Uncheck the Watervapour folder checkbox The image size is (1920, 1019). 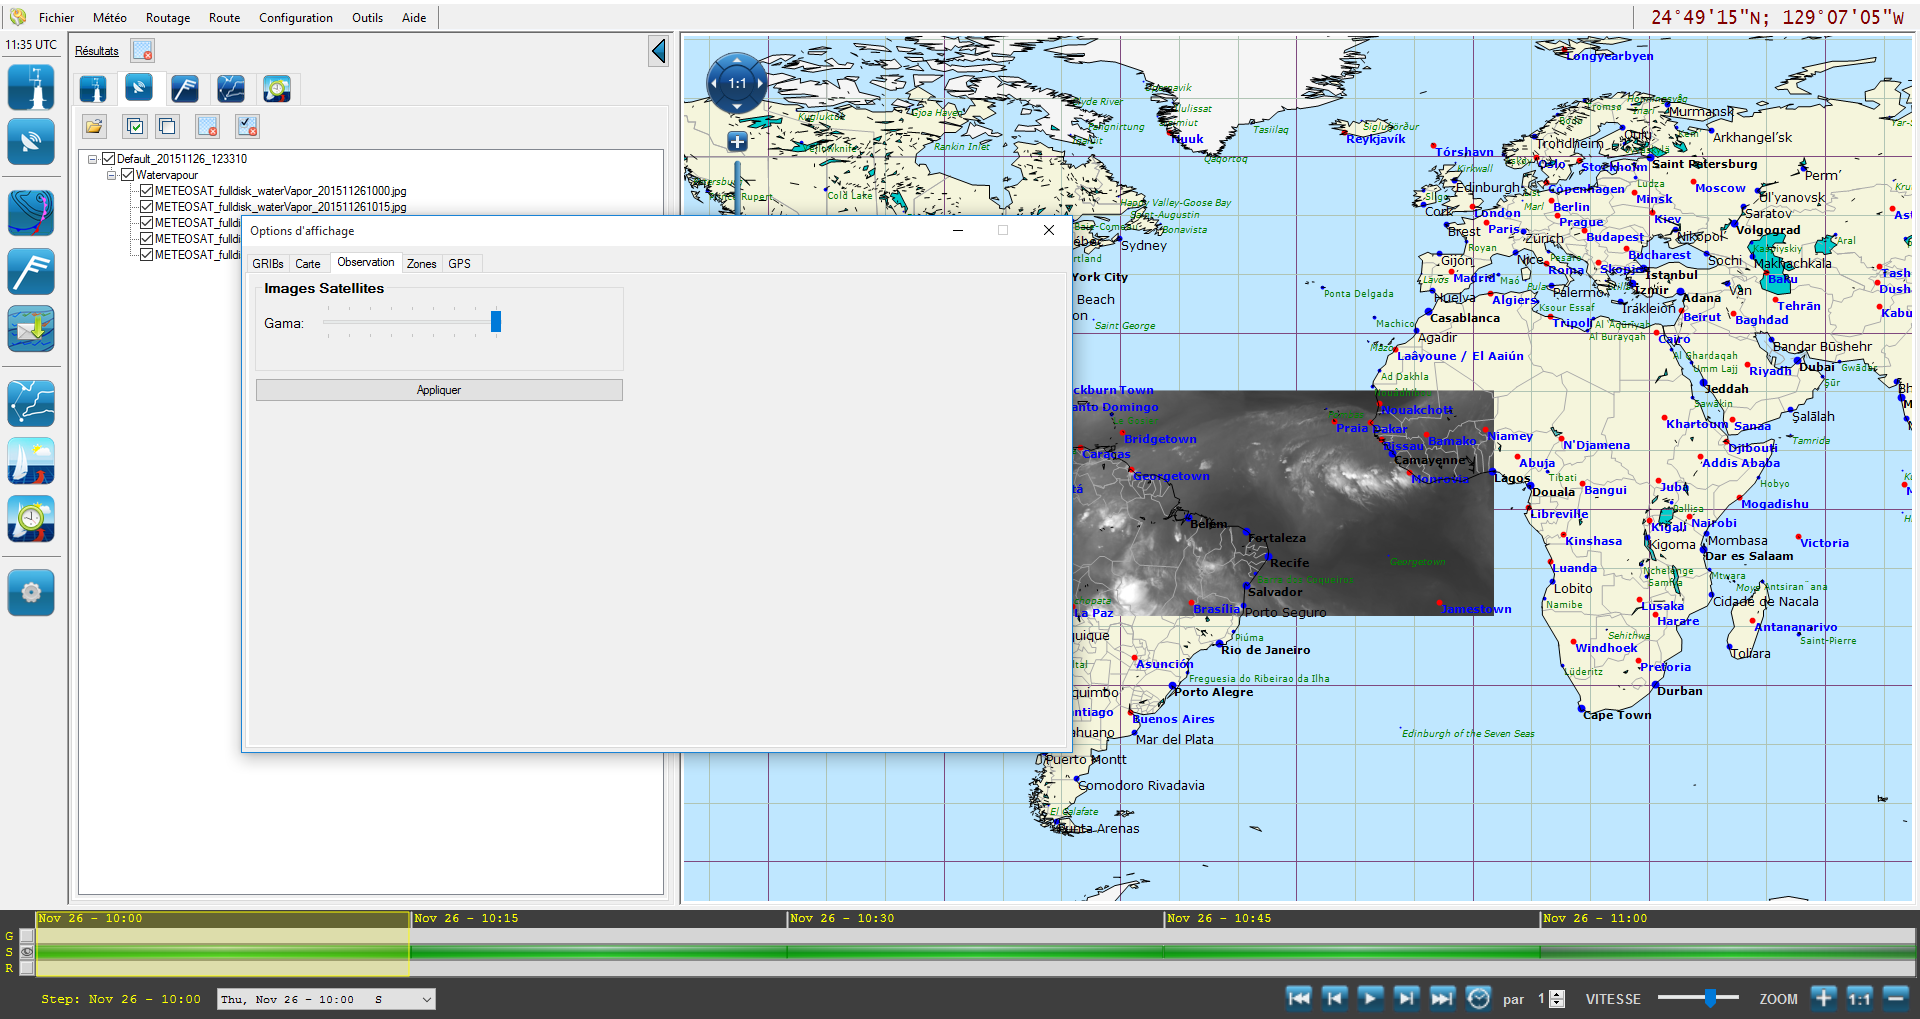(127, 175)
